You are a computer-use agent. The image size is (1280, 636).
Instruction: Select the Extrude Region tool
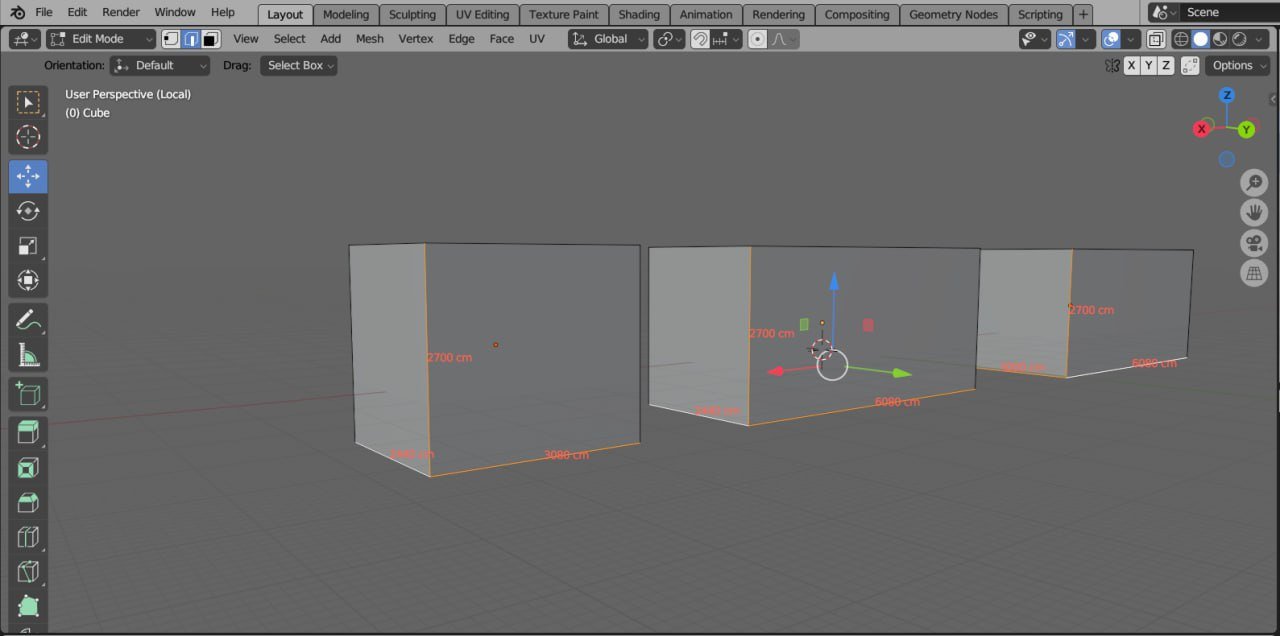(x=28, y=433)
